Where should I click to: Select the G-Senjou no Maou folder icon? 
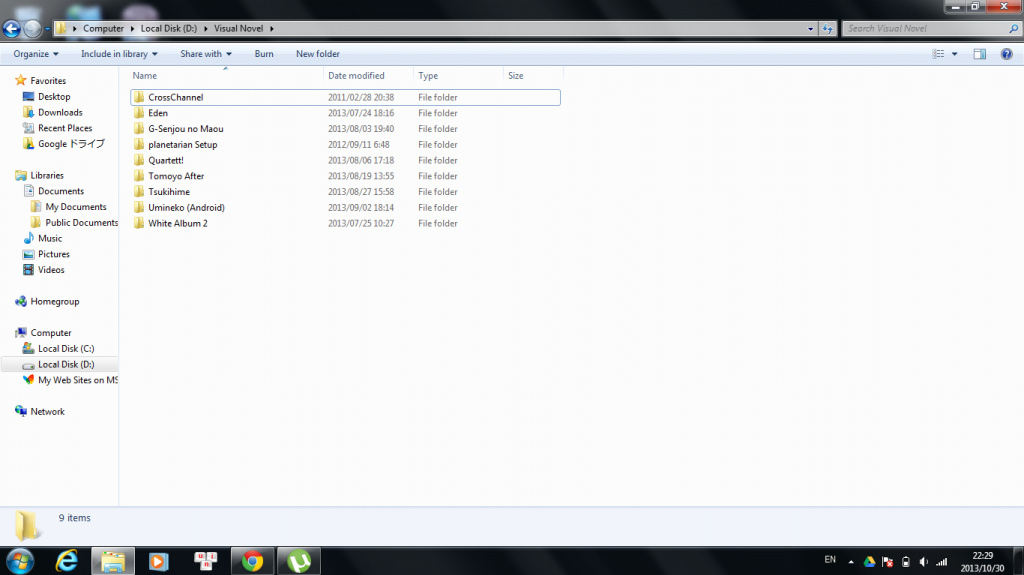(x=139, y=129)
